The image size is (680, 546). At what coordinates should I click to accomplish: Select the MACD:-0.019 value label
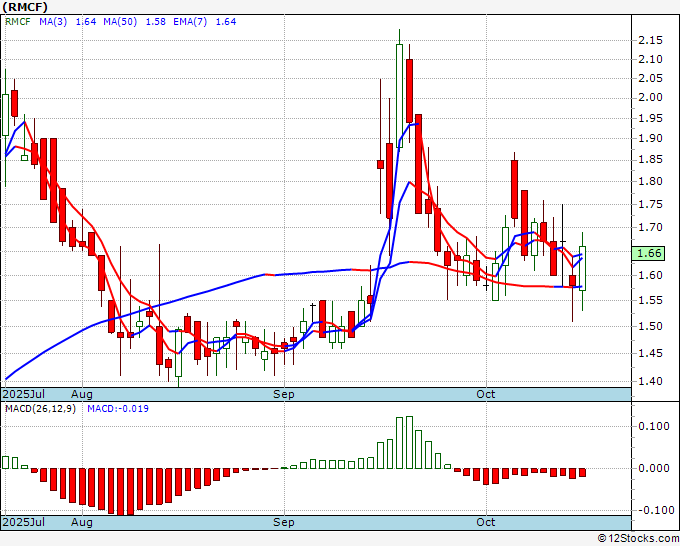coord(116,409)
